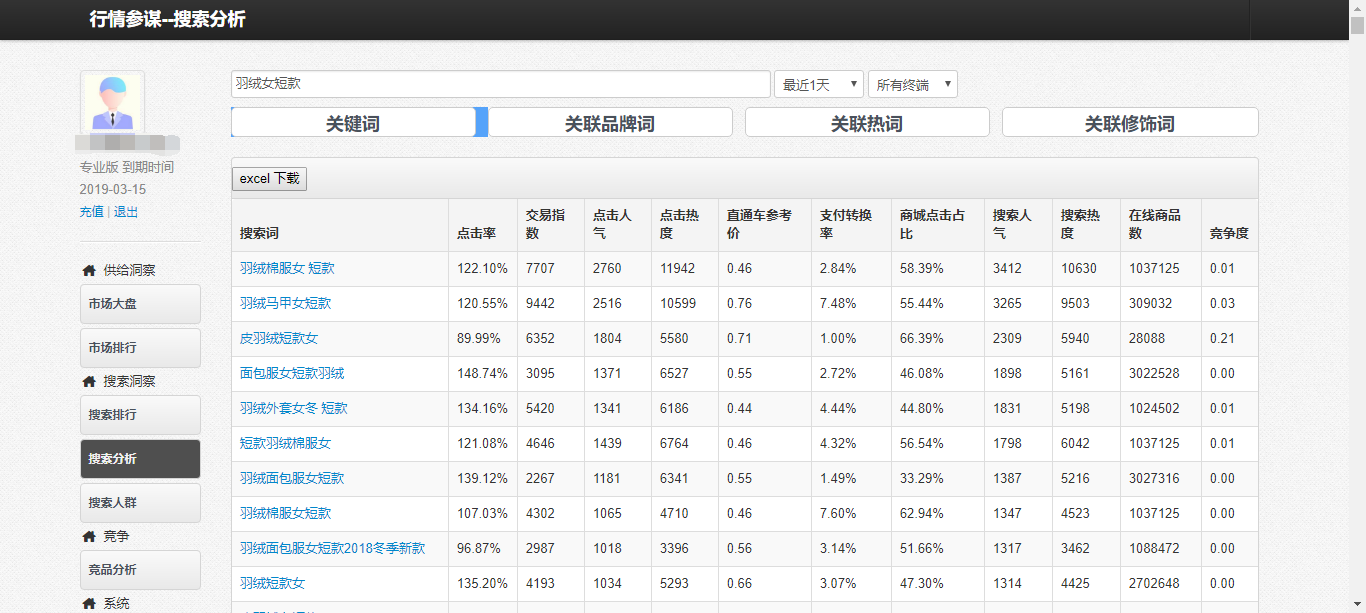Open the 所有终端 device dropdown

[912, 85]
